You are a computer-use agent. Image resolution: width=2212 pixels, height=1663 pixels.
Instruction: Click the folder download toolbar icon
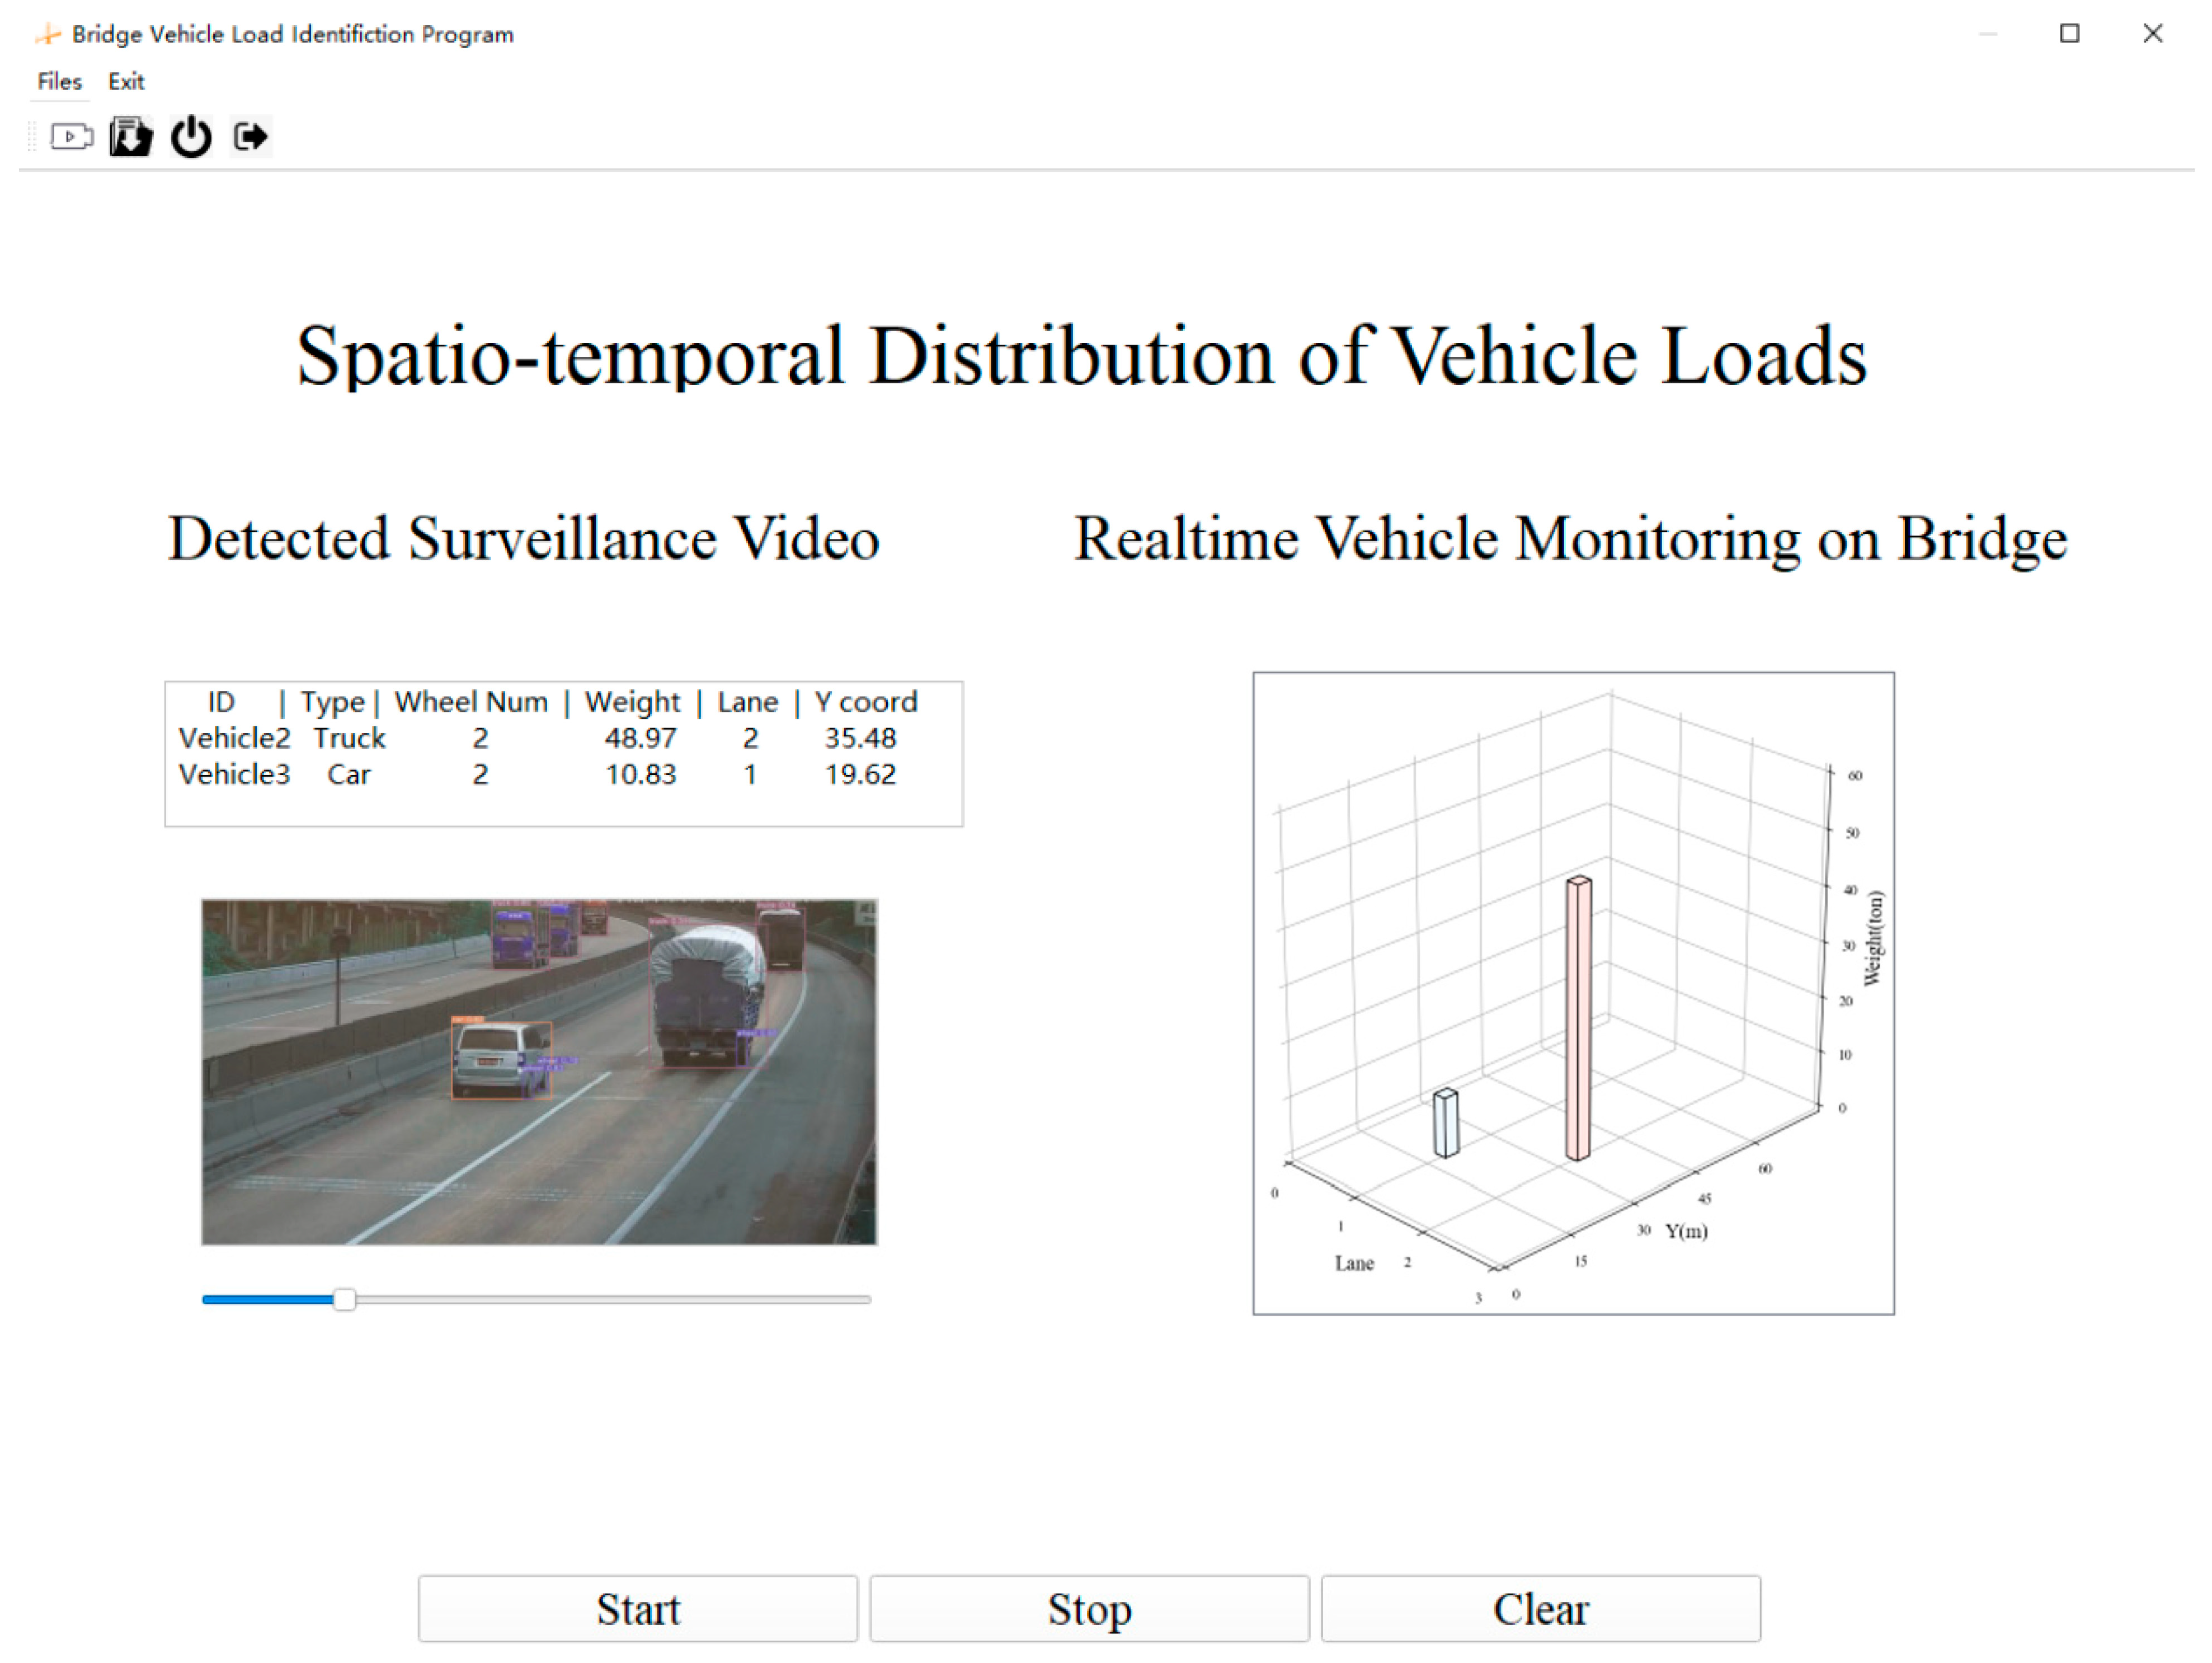pos(131,136)
